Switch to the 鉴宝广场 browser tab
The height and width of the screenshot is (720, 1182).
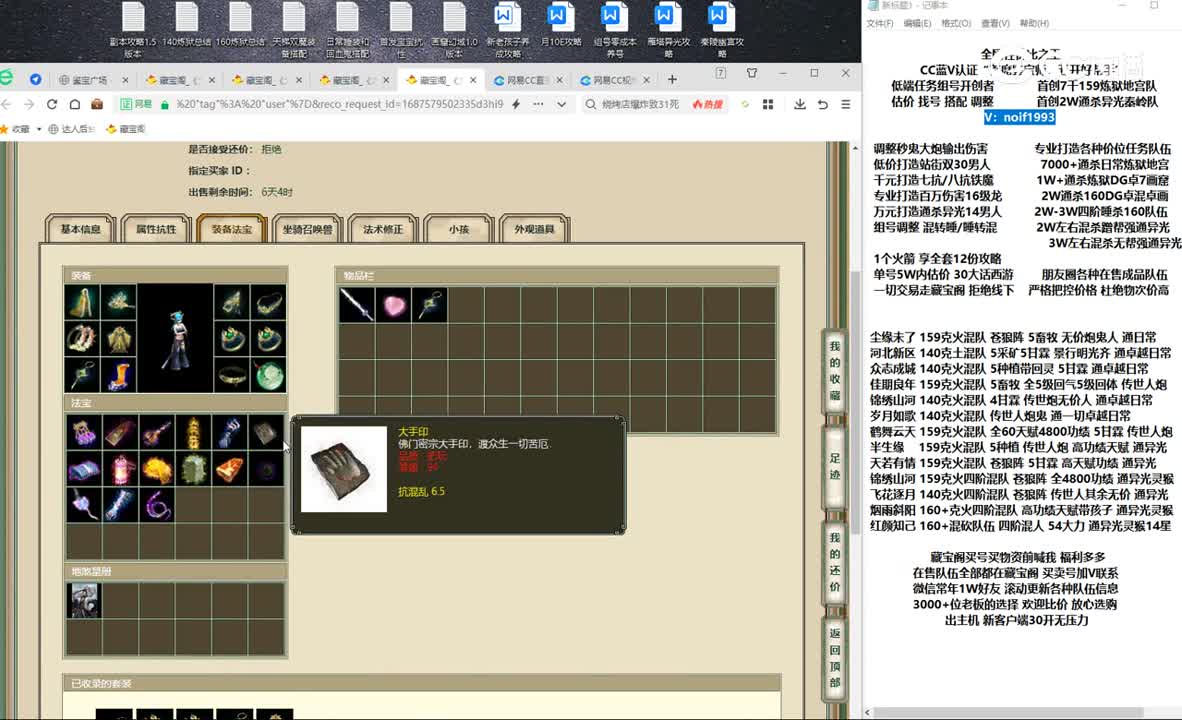click(92, 80)
